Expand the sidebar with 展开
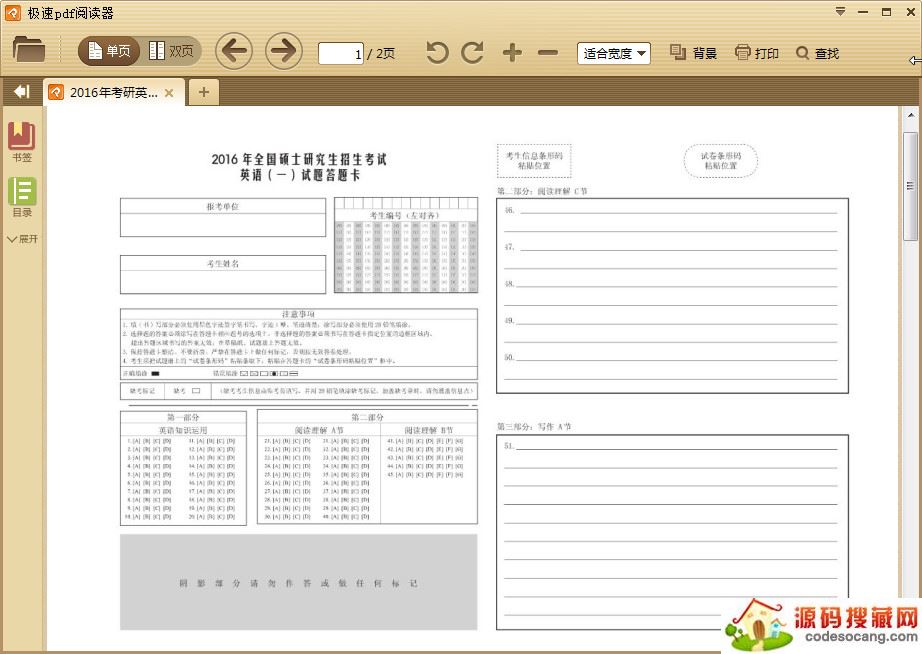 [x=22, y=239]
